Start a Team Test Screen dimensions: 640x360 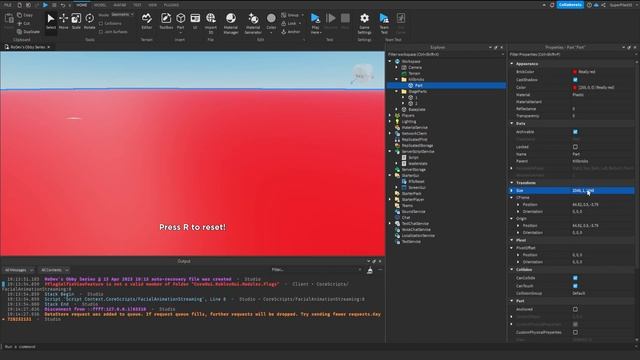pos(384,23)
